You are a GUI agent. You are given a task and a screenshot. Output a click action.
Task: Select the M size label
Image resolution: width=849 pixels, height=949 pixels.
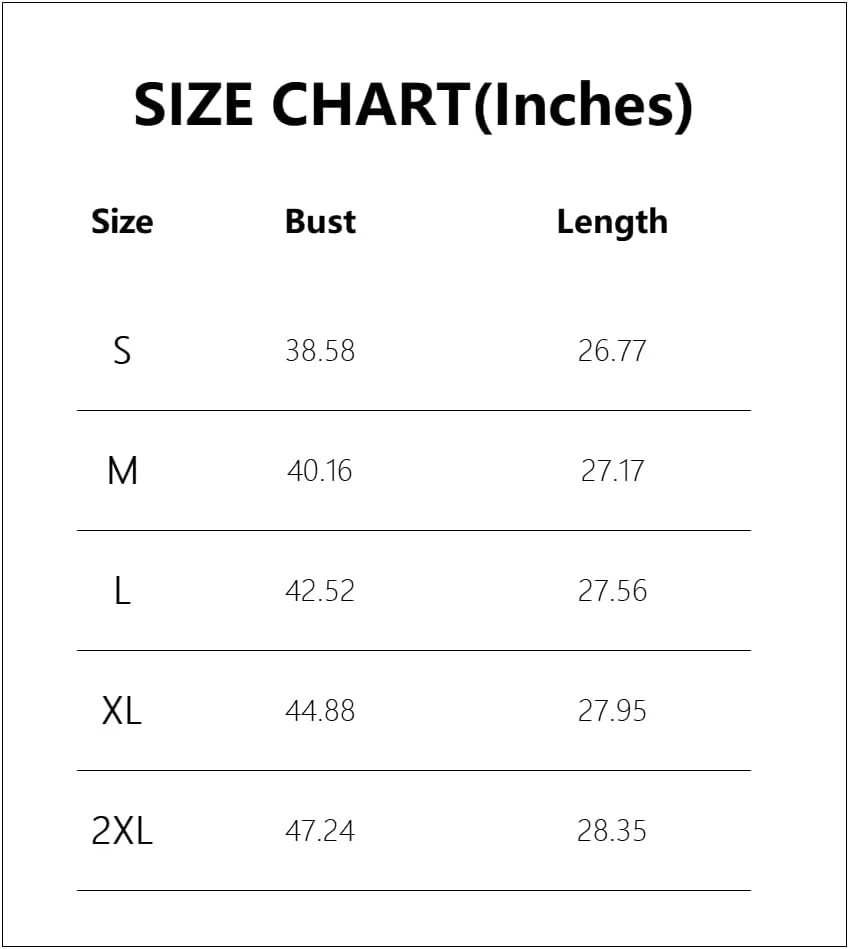(122, 470)
